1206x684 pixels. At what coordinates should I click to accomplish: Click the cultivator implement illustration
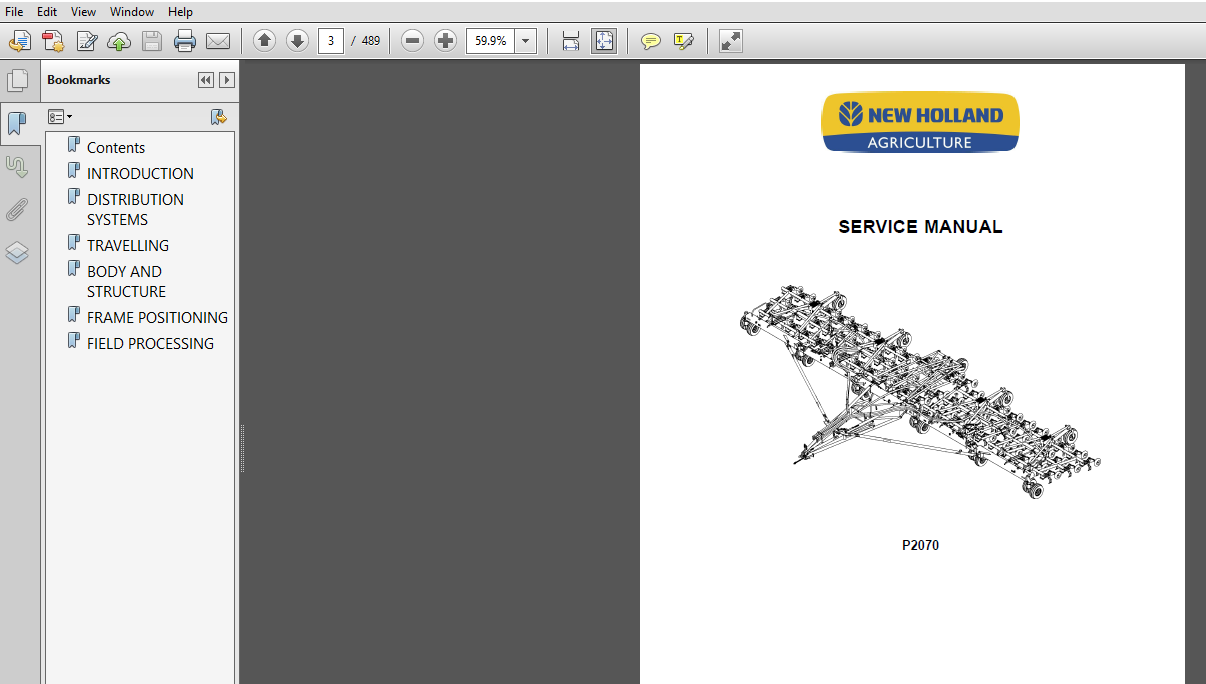pos(920,390)
